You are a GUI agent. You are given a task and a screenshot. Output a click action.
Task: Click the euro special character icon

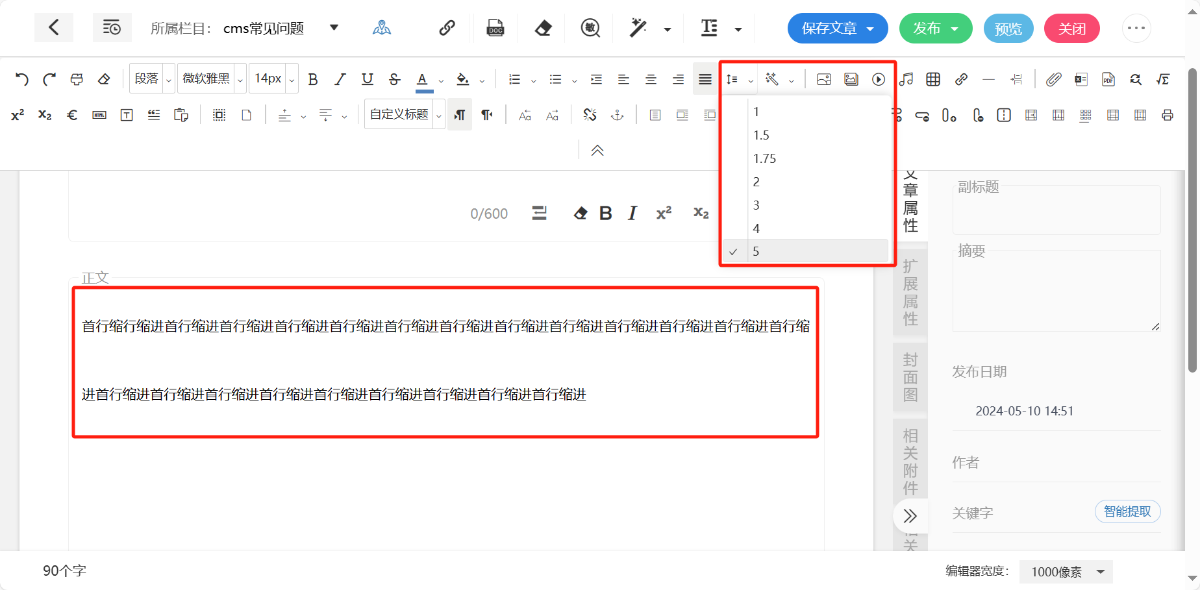[x=72, y=115]
